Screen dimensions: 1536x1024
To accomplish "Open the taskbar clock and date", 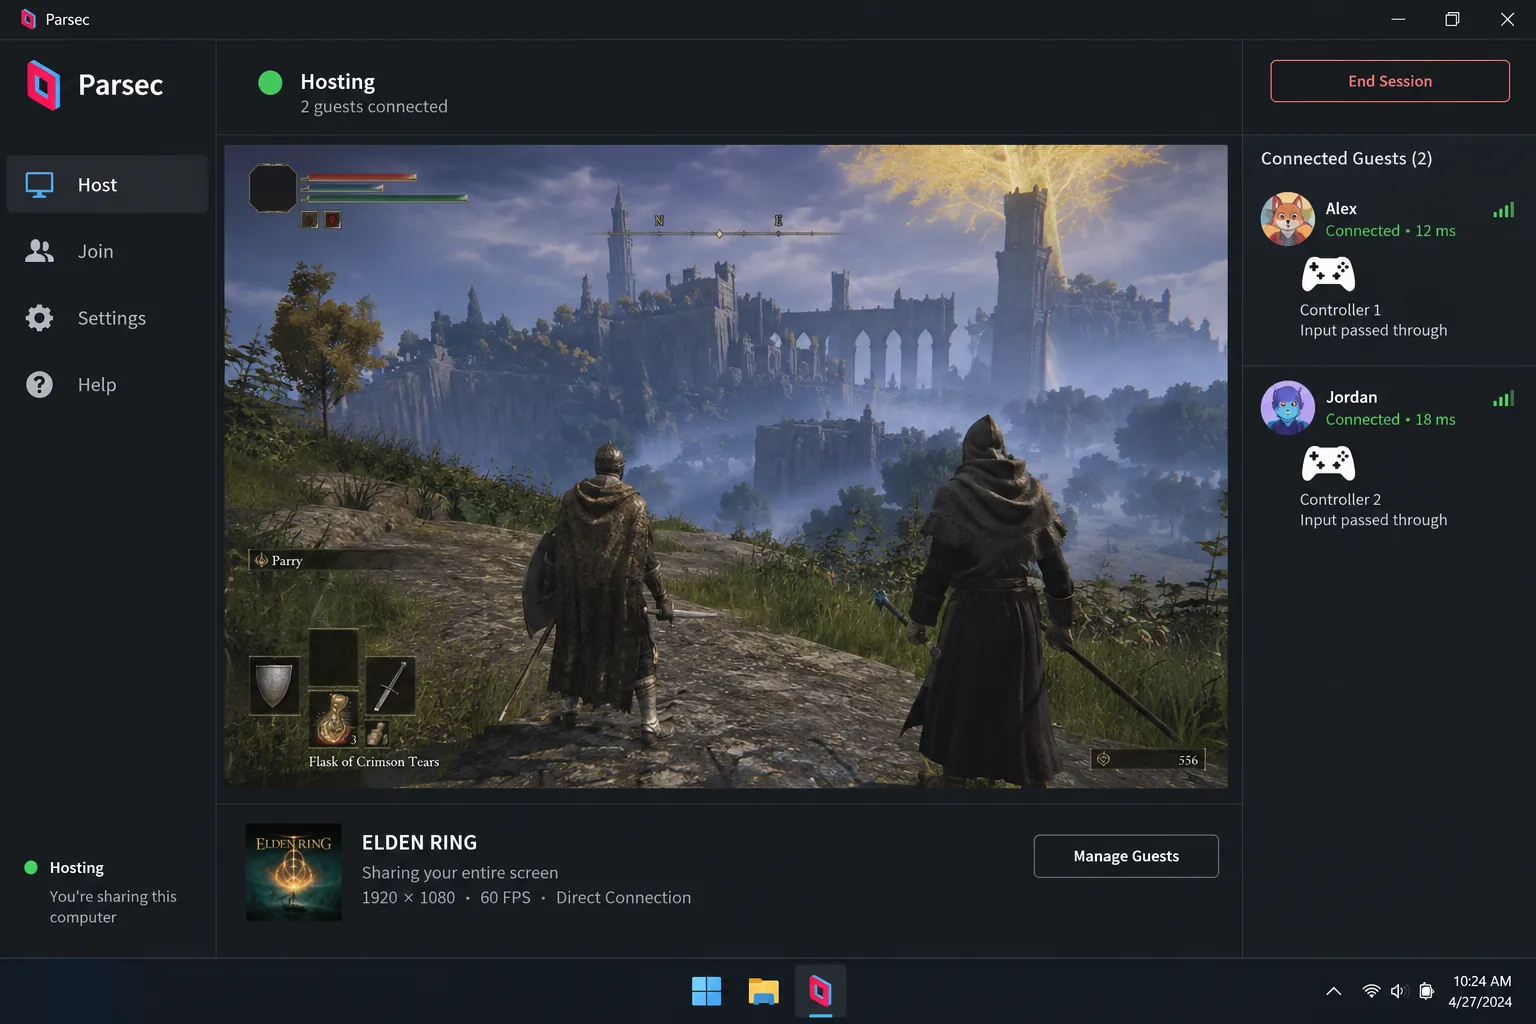I will [1481, 991].
